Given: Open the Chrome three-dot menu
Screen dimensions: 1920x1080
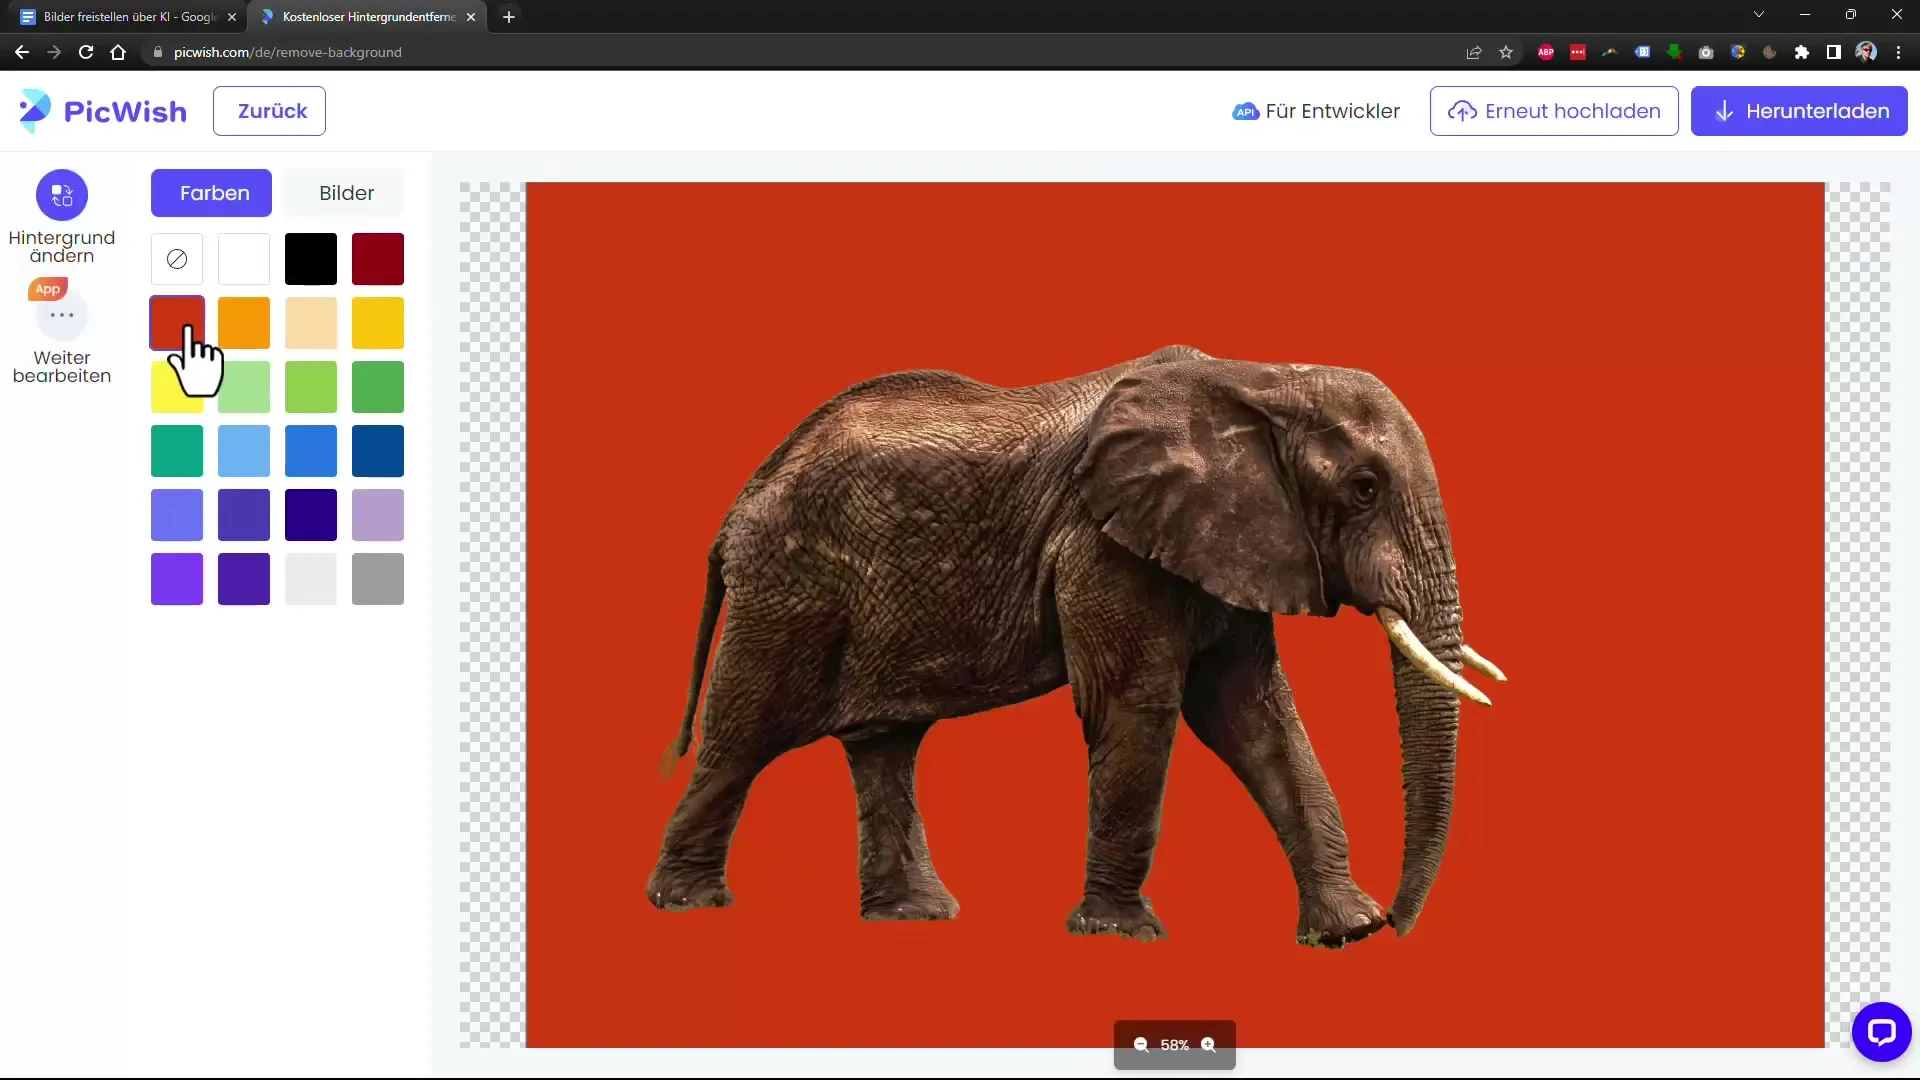Looking at the screenshot, I should [1898, 52].
